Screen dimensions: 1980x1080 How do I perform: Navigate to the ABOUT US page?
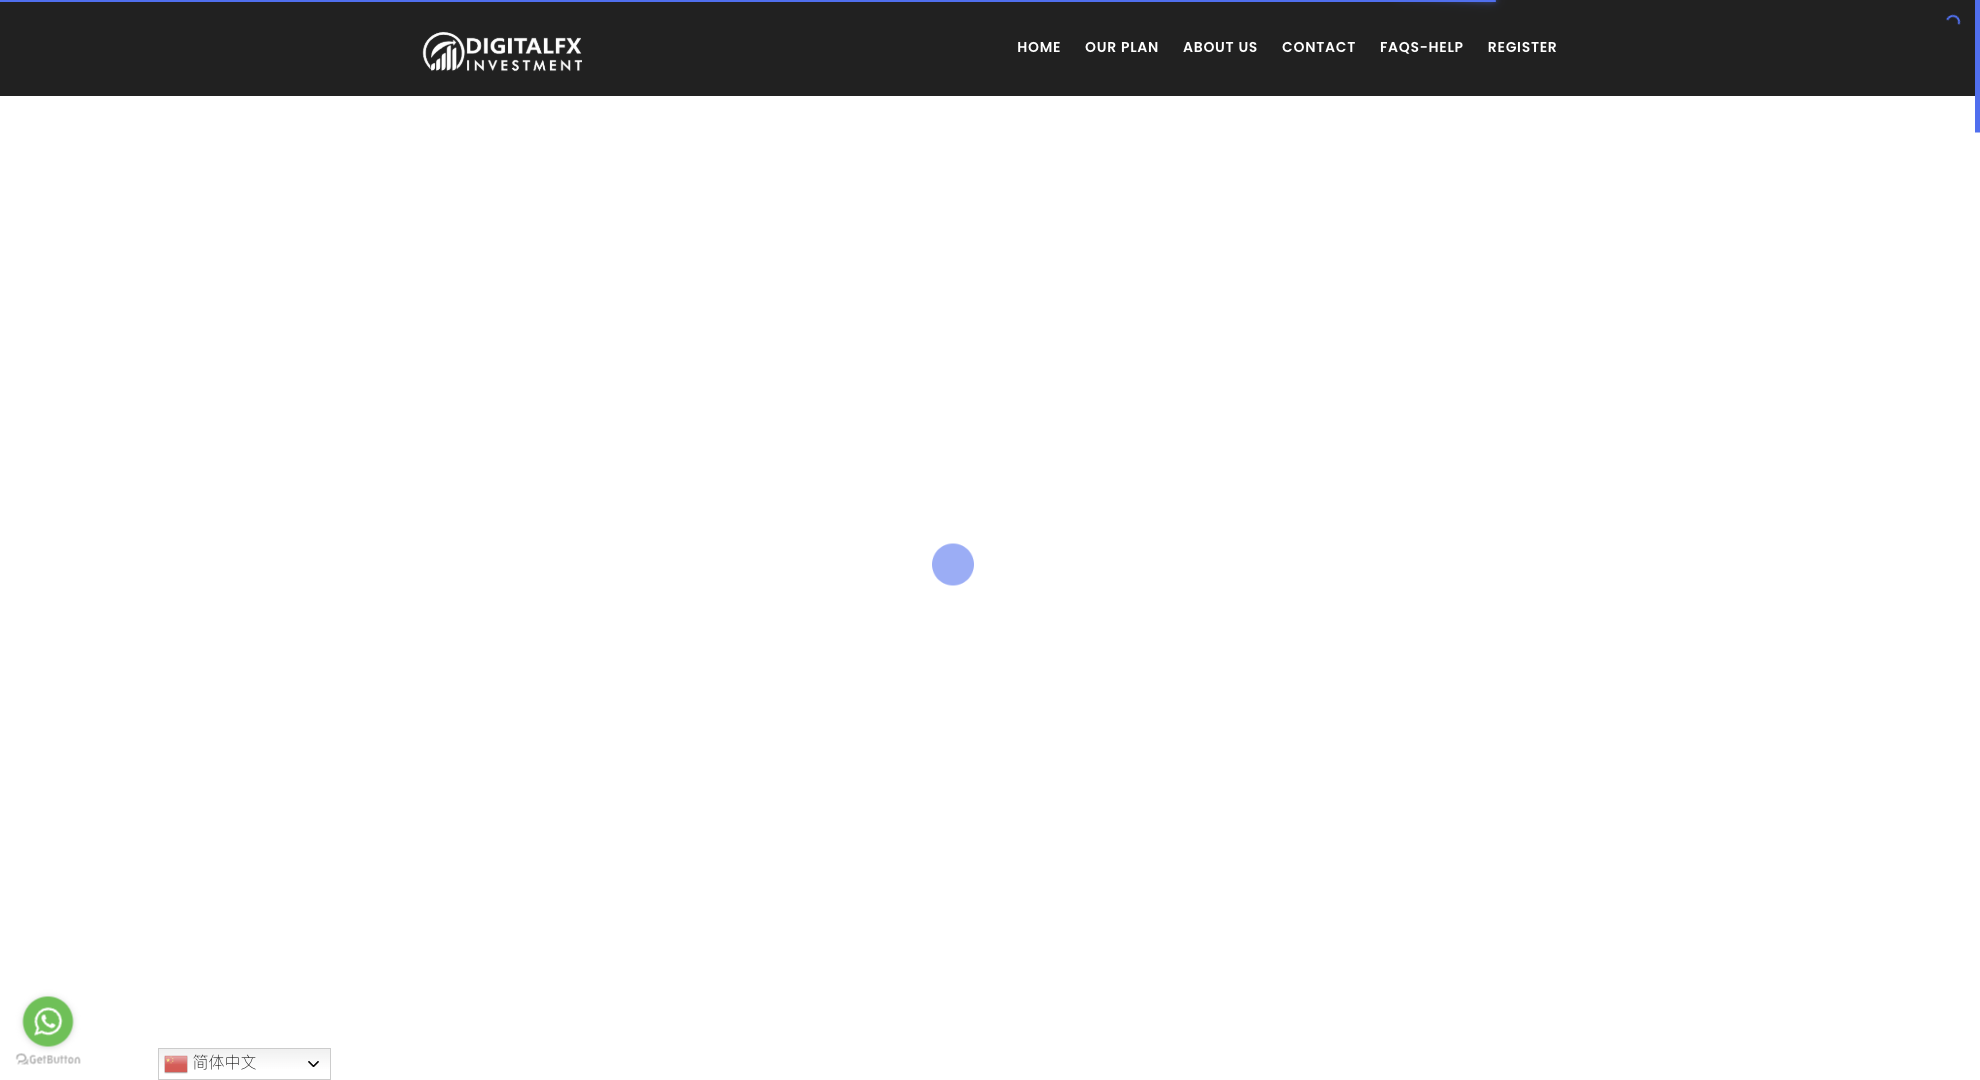tap(1219, 47)
